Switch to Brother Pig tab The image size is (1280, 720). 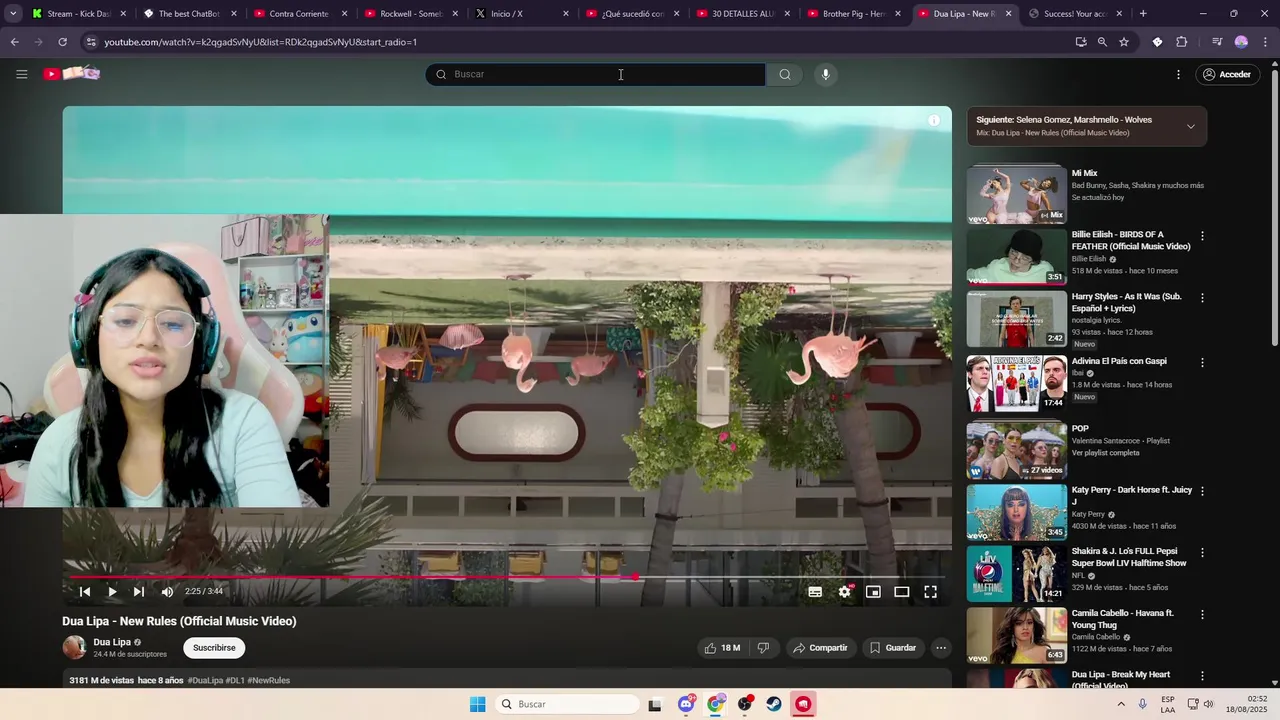852,14
